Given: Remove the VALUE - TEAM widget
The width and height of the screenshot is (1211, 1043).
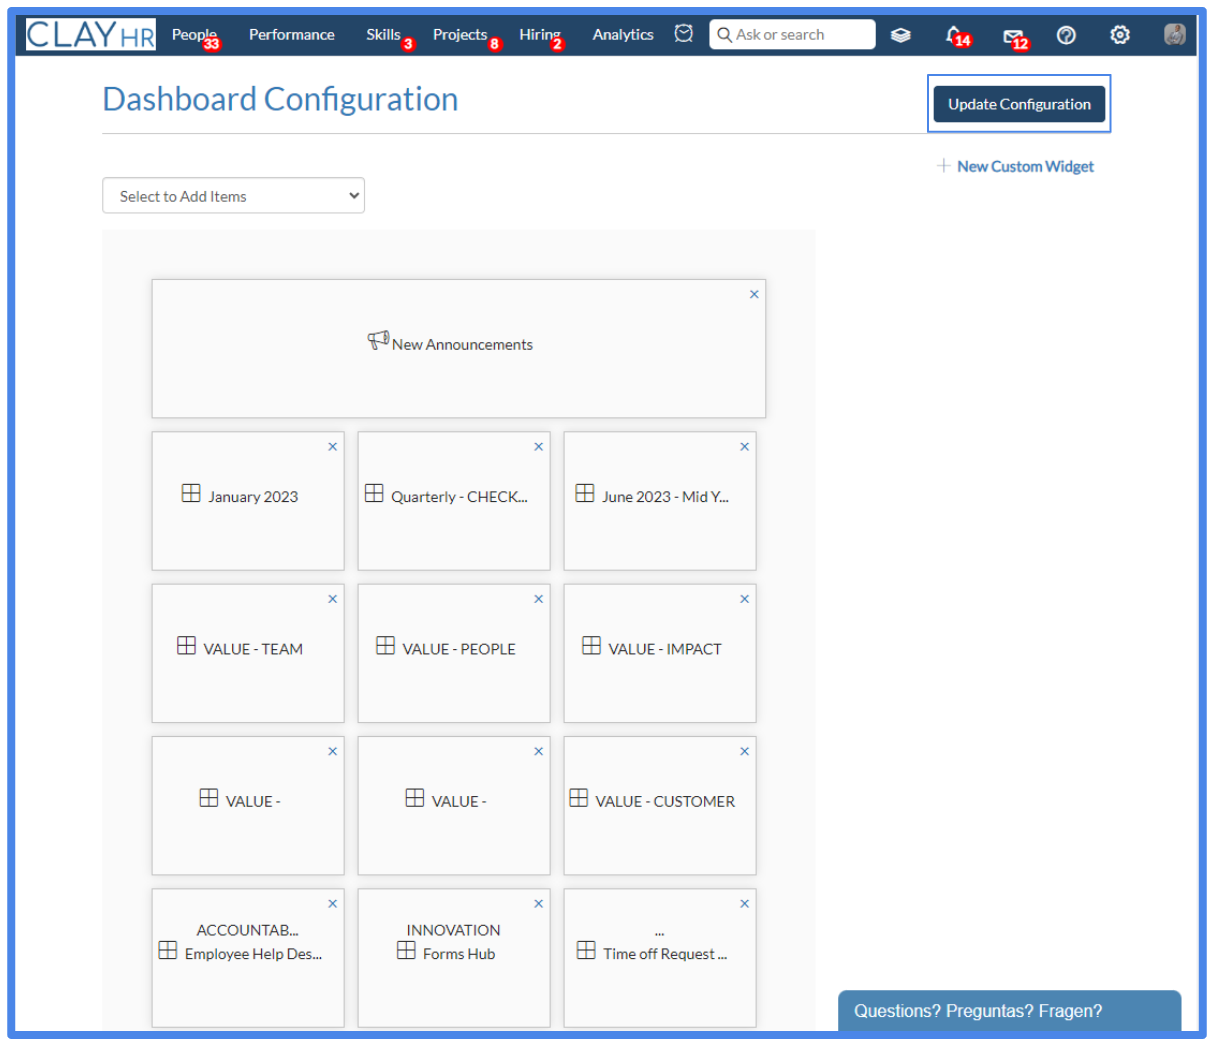Looking at the screenshot, I should pyautogui.click(x=332, y=598).
